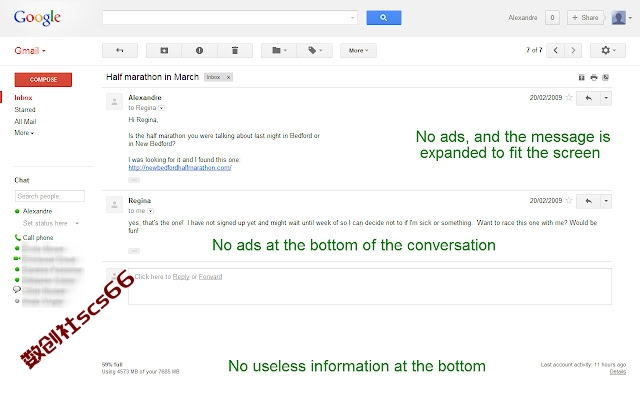Open more options for Regina's message
The width and height of the screenshot is (640, 400).
[x=606, y=201]
